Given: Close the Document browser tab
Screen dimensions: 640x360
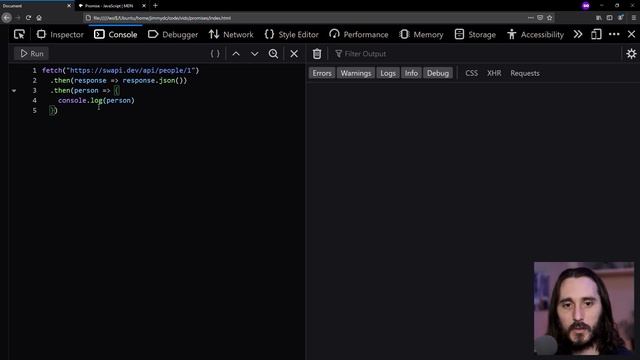Looking at the screenshot, I should (x=69, y=6).
